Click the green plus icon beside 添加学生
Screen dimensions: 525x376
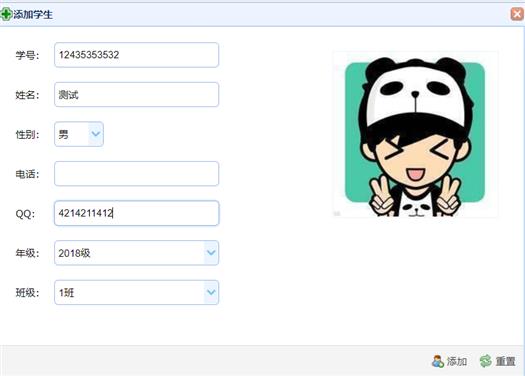click(x=6, y=14)
